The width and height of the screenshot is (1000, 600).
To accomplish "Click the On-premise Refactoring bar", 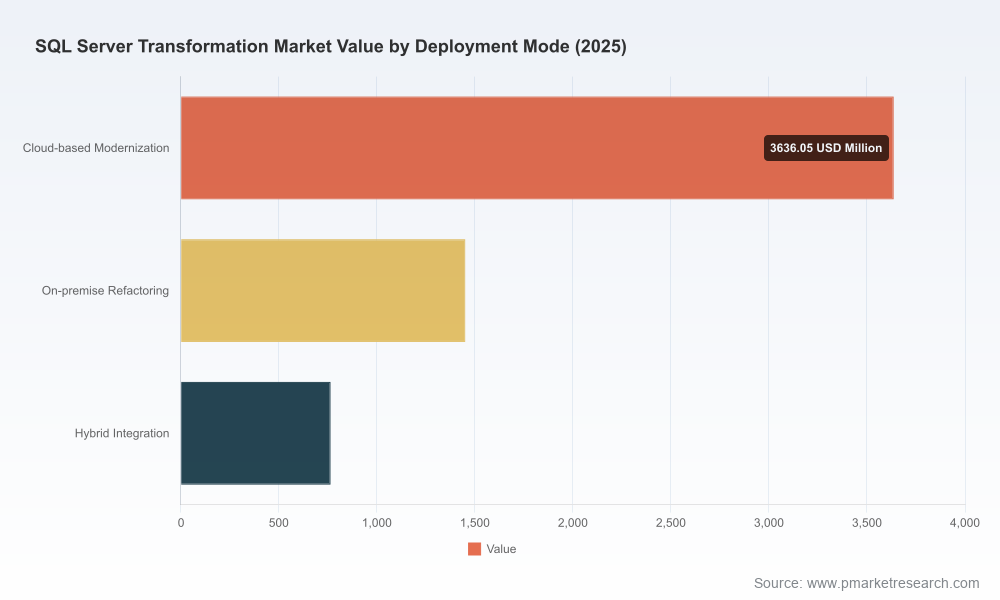I will [323, 291].
